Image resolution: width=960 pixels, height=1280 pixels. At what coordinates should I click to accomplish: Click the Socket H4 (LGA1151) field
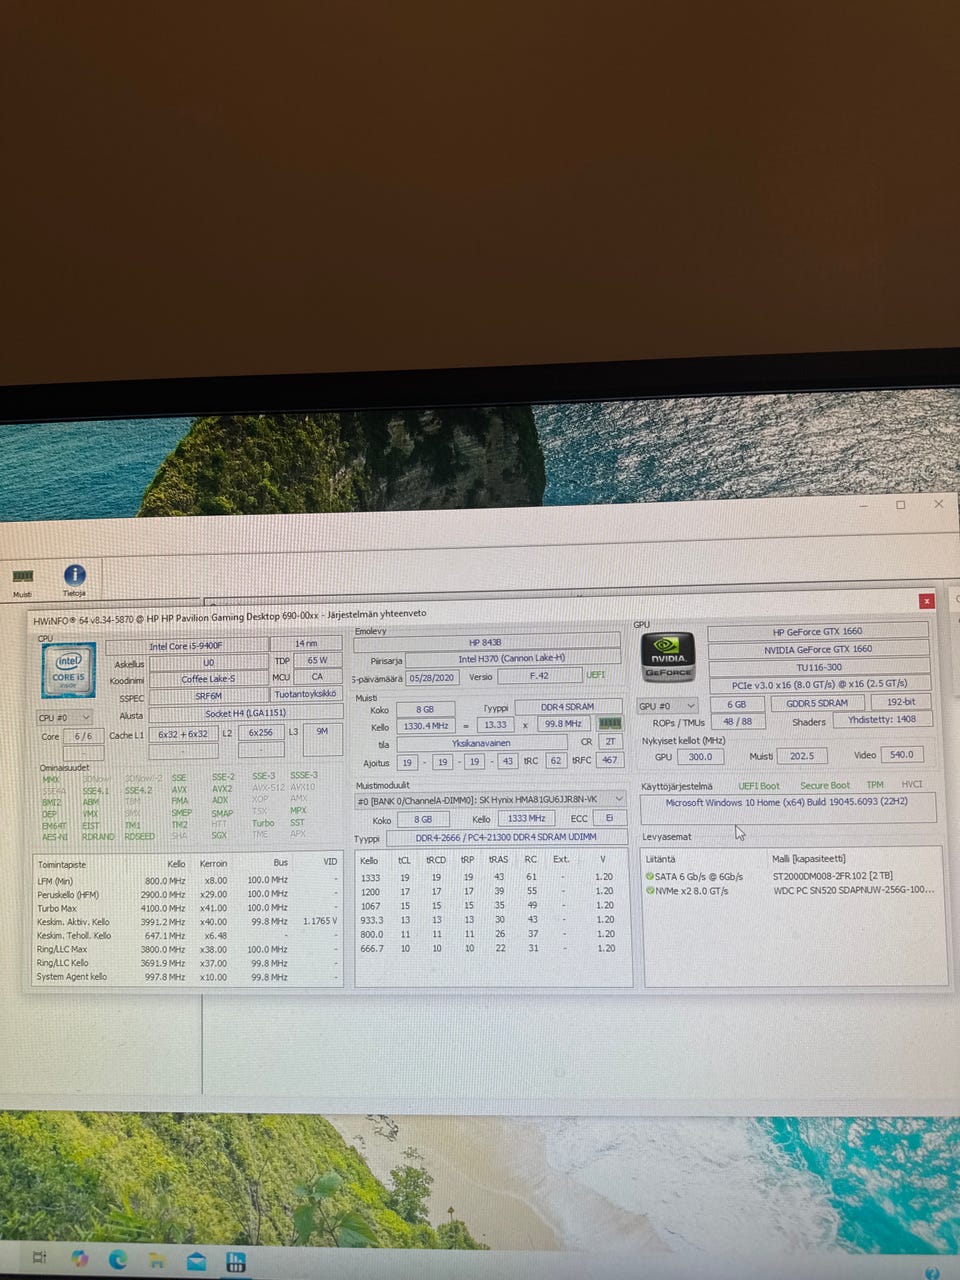246,713
